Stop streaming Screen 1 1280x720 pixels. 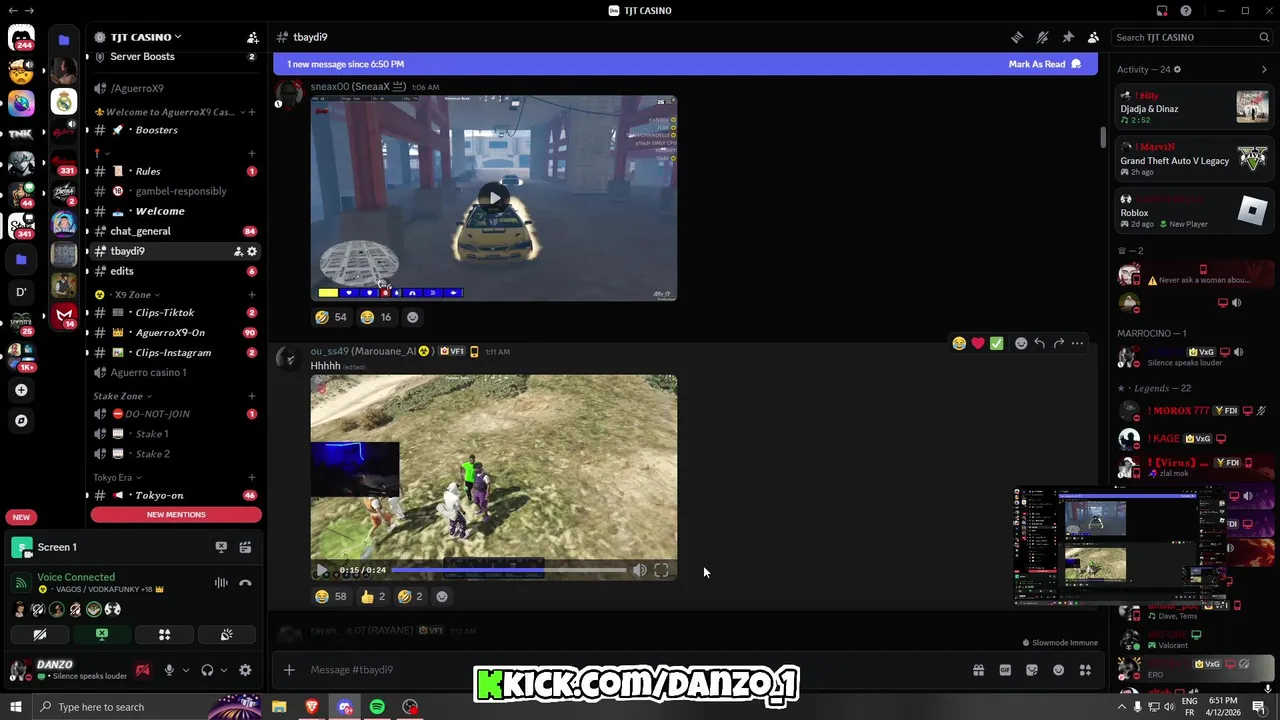tap(221, 547)
